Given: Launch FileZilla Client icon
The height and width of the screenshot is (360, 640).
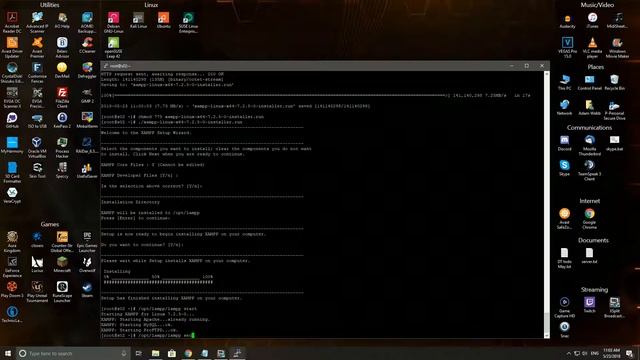Looking at the screenshot, I should click(x=62, y=97).
